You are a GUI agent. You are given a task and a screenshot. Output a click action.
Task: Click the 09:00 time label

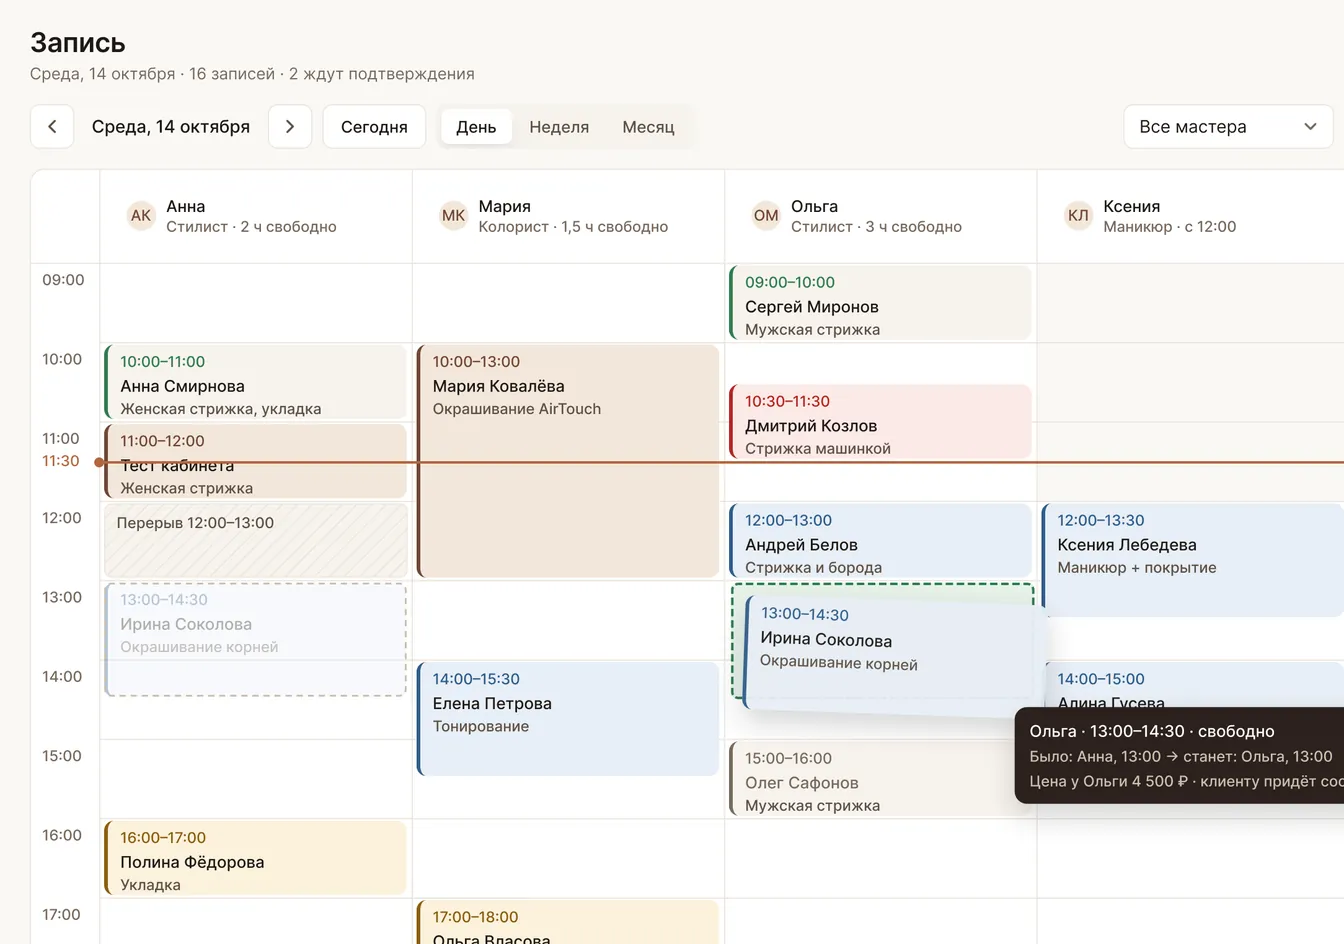(63, 280)
